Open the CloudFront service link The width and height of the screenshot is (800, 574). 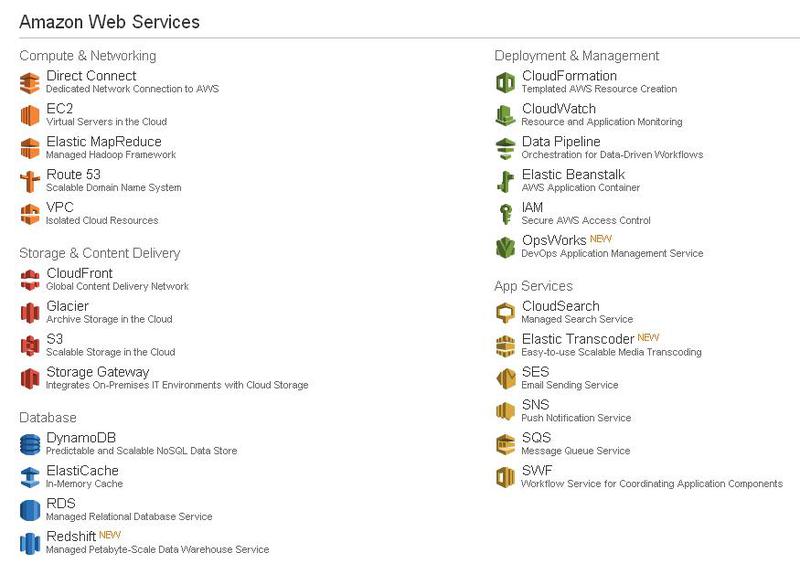pos(79,274)
